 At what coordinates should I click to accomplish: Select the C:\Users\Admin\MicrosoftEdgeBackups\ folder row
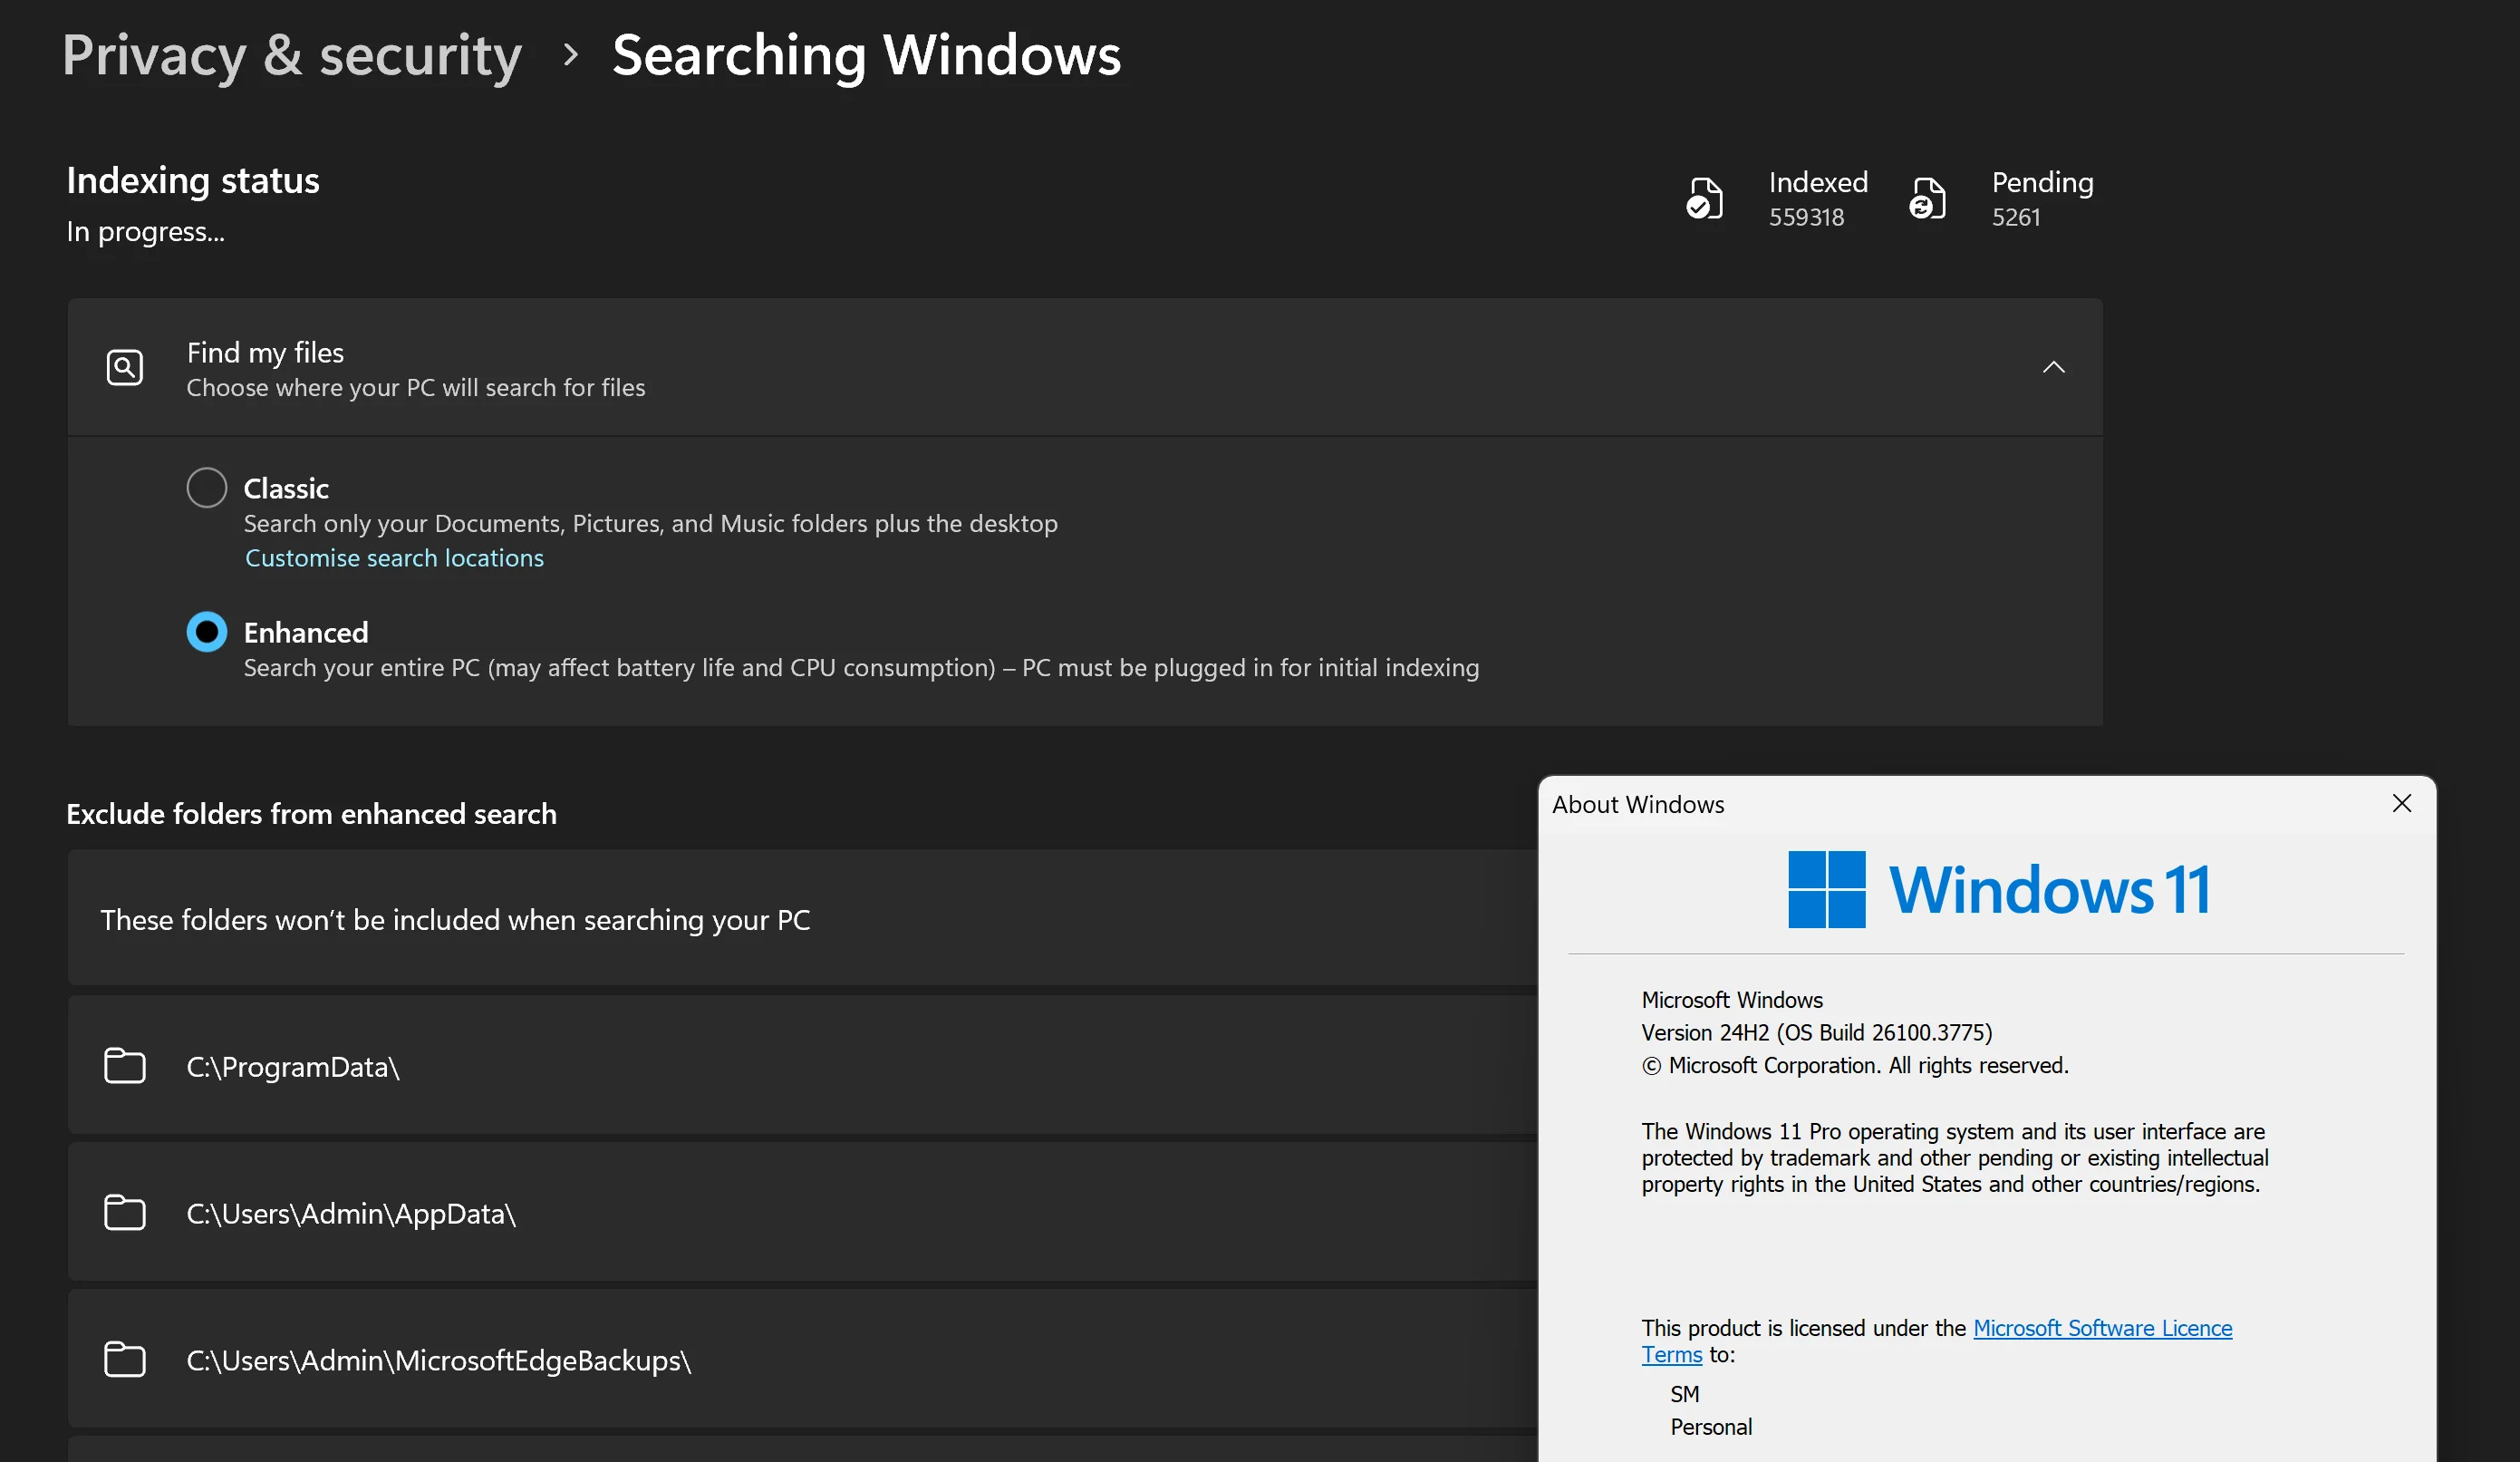[x=802, y=1359]
